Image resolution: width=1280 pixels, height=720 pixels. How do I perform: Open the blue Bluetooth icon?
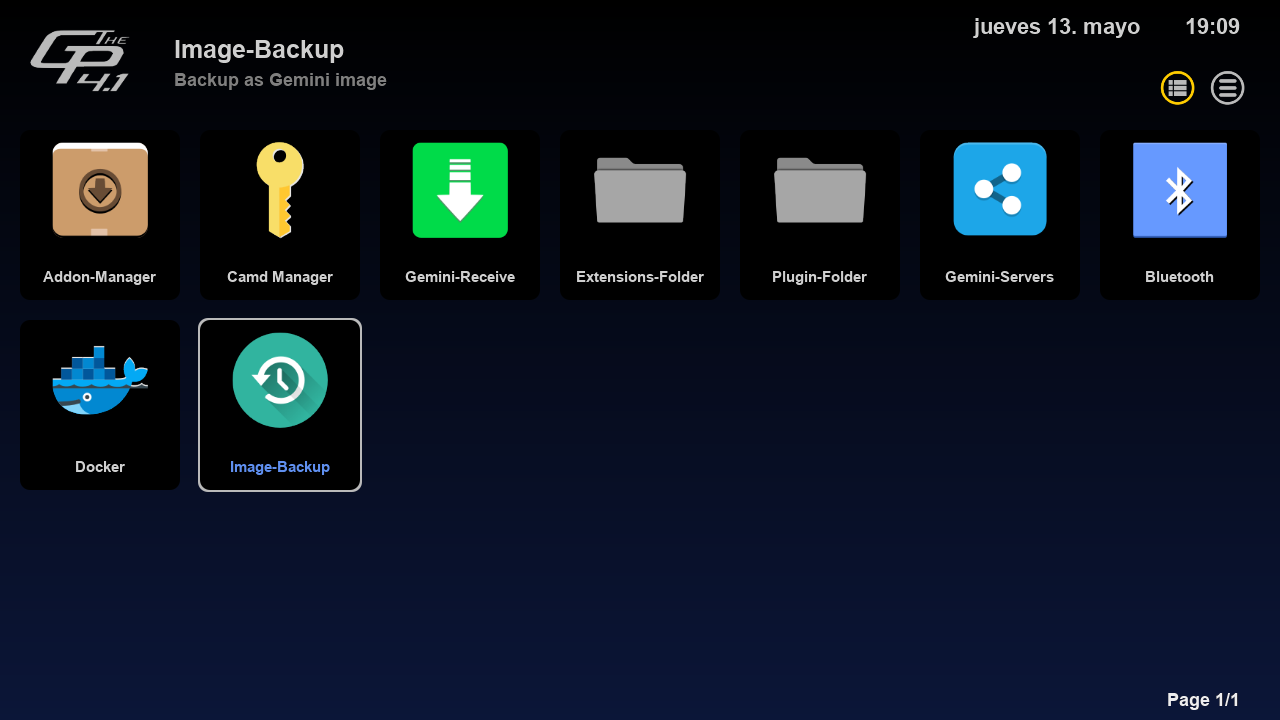pos(1180,190)
